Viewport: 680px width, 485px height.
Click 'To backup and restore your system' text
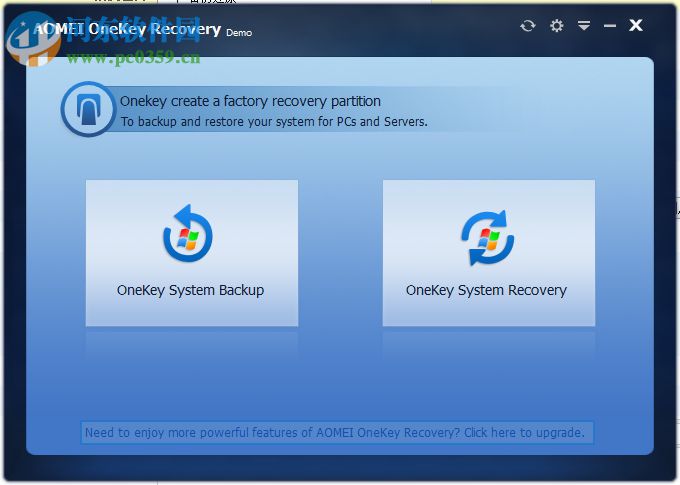coord(274,121)
